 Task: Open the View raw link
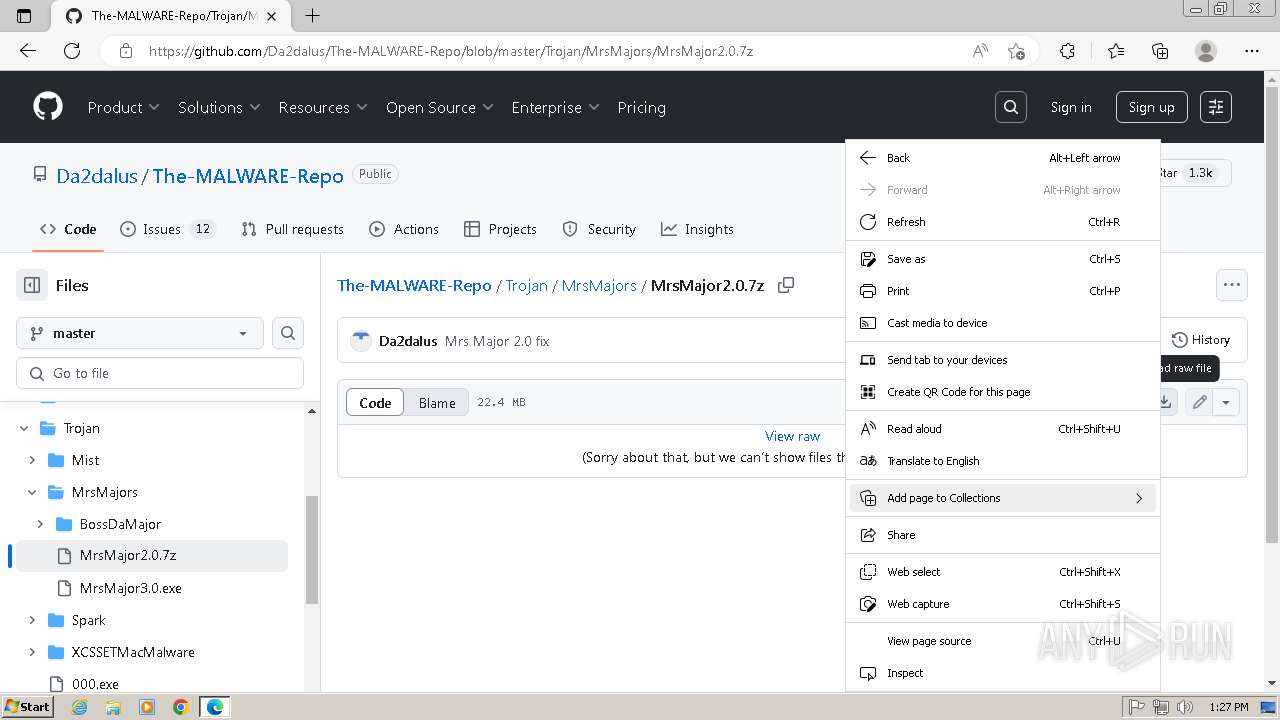(x=792, y=436)
